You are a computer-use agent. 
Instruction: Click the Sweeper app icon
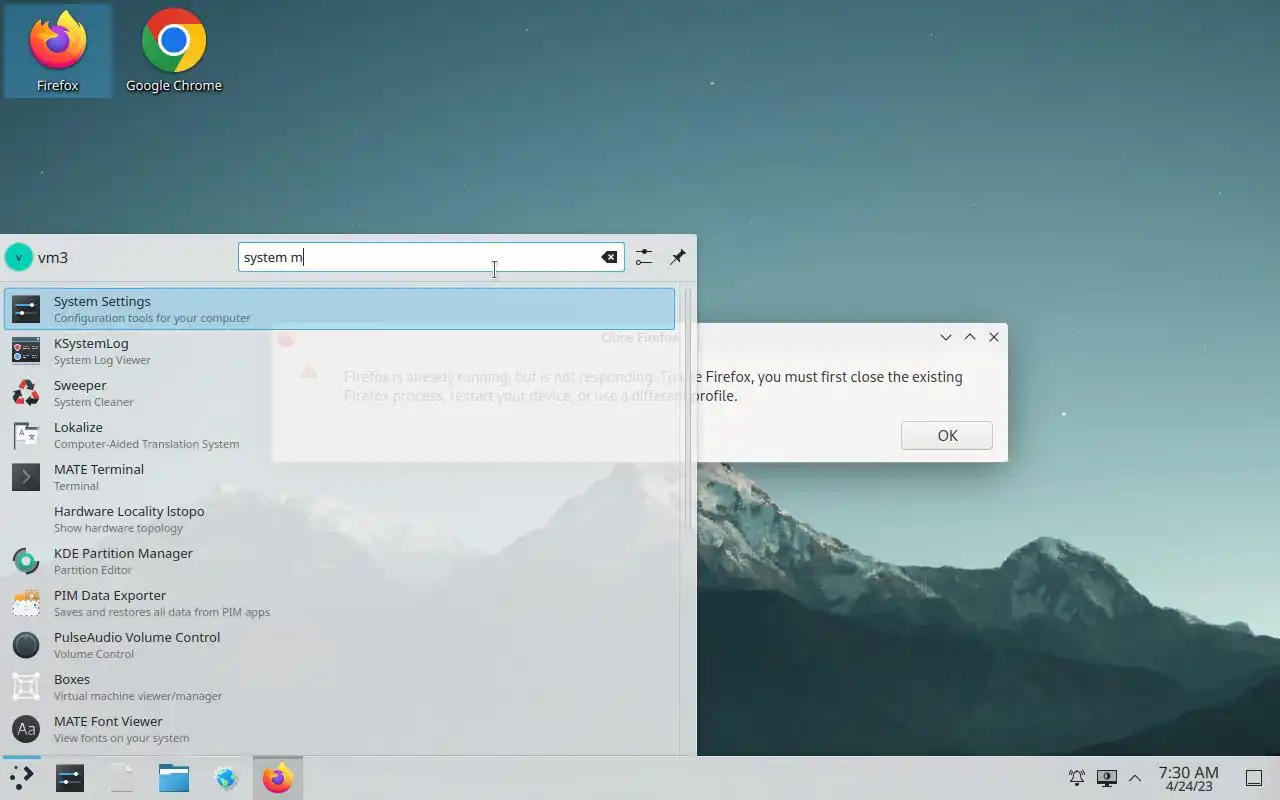(26, 393)
